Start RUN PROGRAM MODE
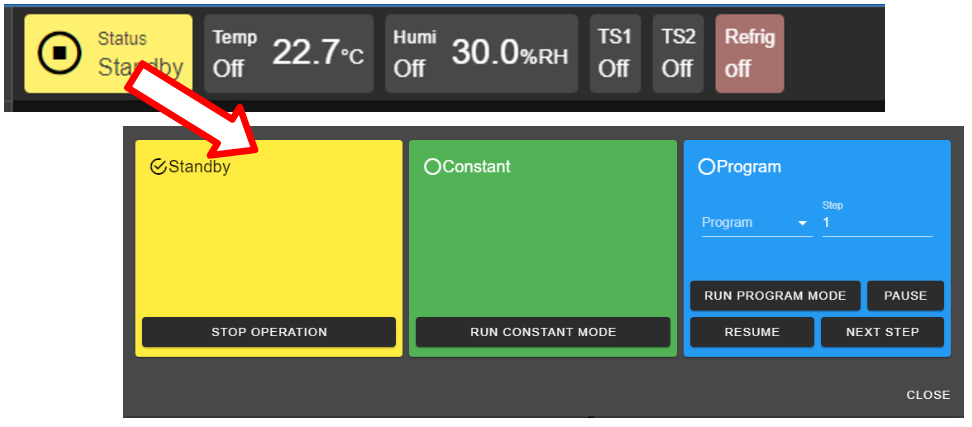Viewport: 972px width, 427px height. (x=775, y=296)
